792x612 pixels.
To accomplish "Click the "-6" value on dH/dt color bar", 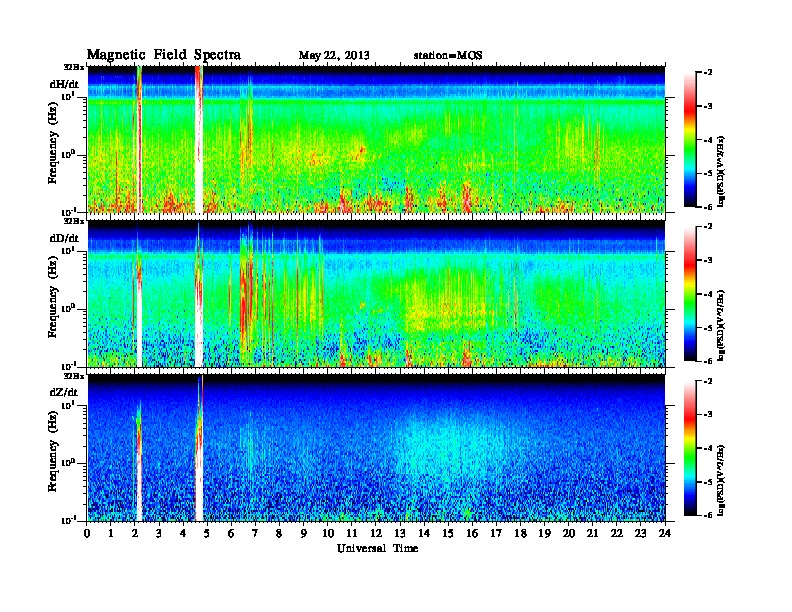I will tap(709, 207).
